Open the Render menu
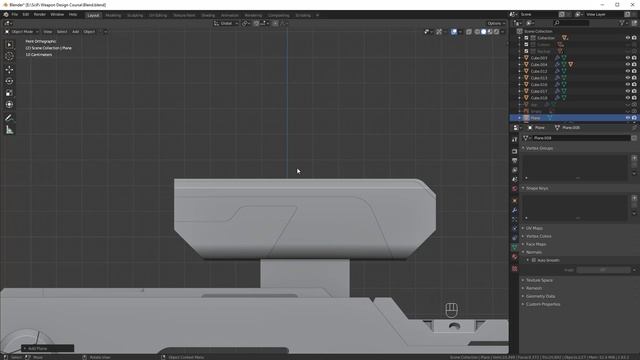The image size is (640, 360). click(x=40, y=14)
